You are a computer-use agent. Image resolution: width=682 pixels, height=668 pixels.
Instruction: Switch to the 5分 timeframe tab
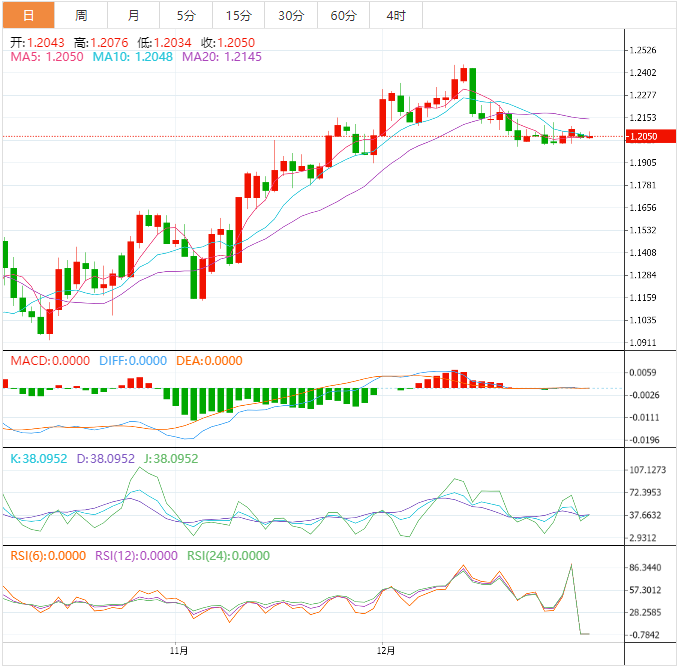pyautogui.click(x=186, y=15)
